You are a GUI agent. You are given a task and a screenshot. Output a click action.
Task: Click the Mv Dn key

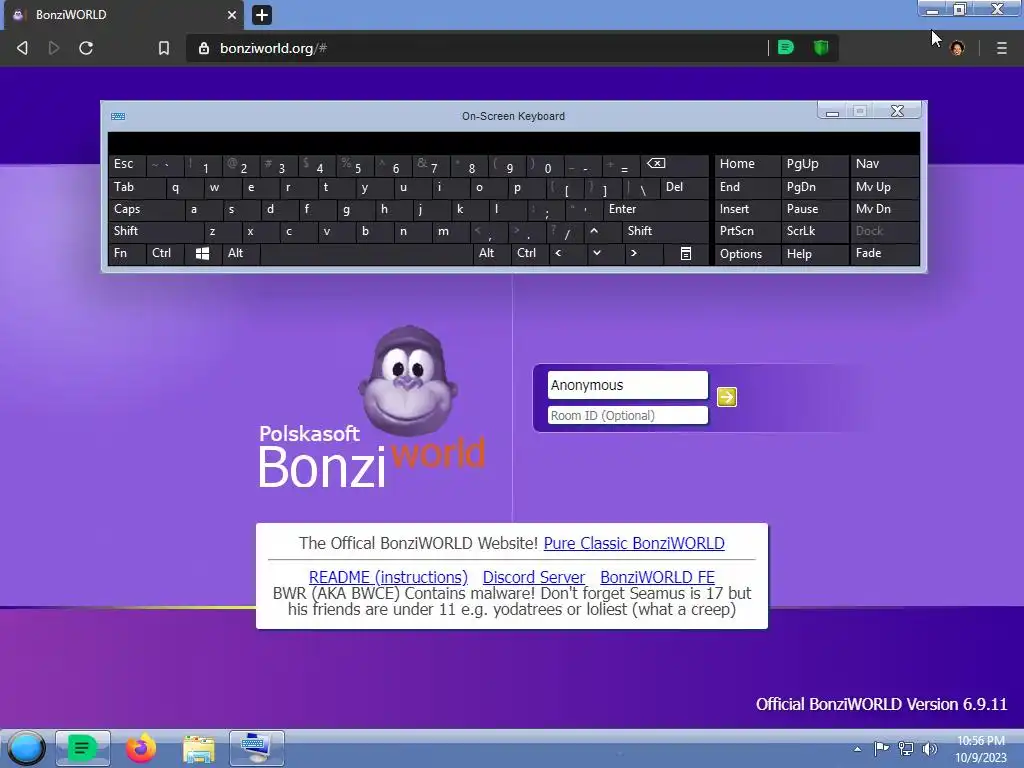tap(884, 209)
